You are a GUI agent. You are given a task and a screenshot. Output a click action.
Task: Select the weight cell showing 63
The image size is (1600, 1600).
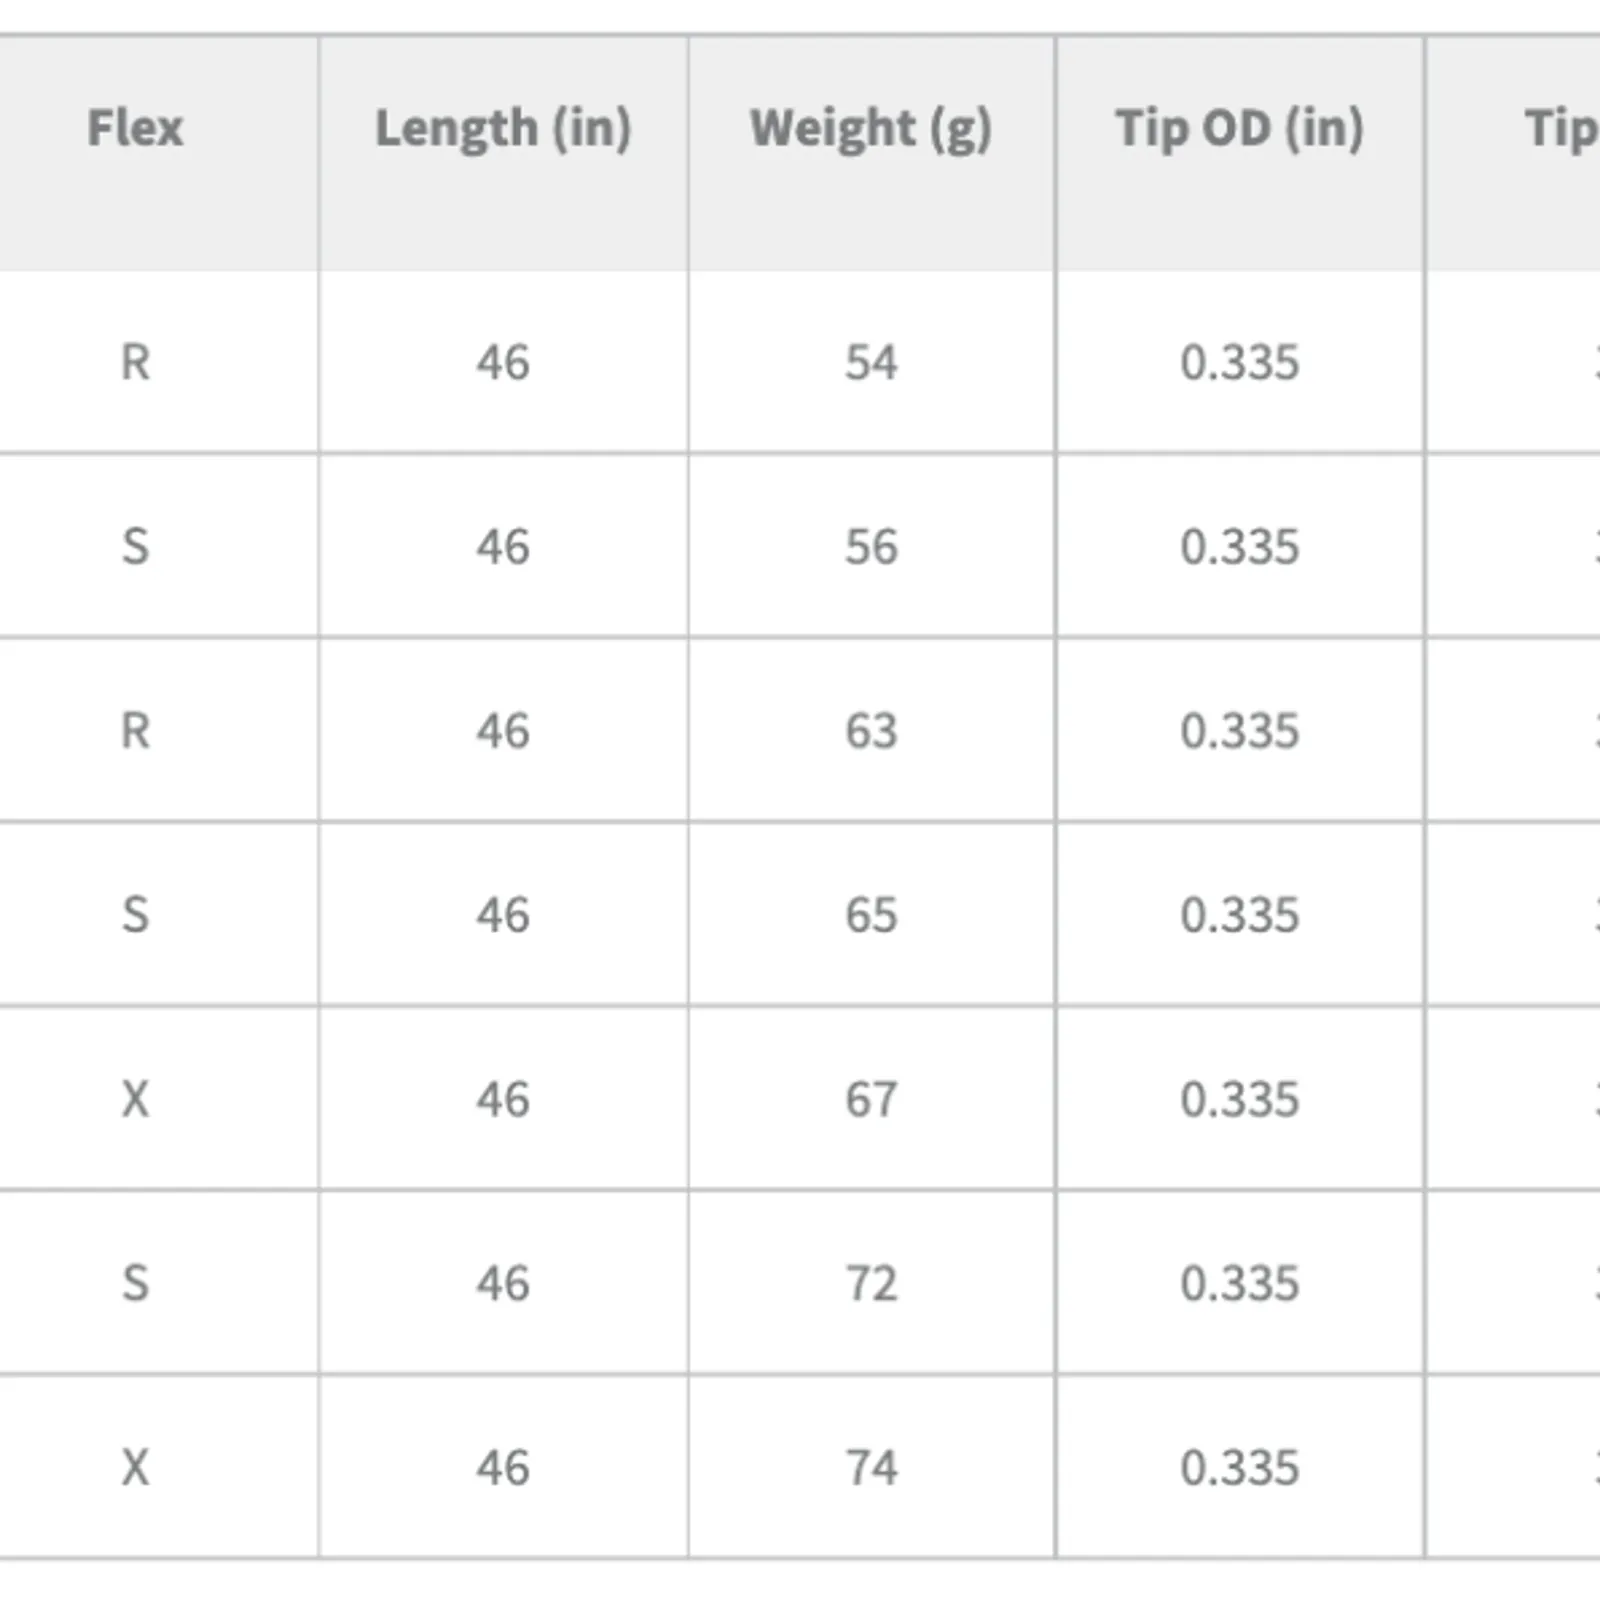871,731
